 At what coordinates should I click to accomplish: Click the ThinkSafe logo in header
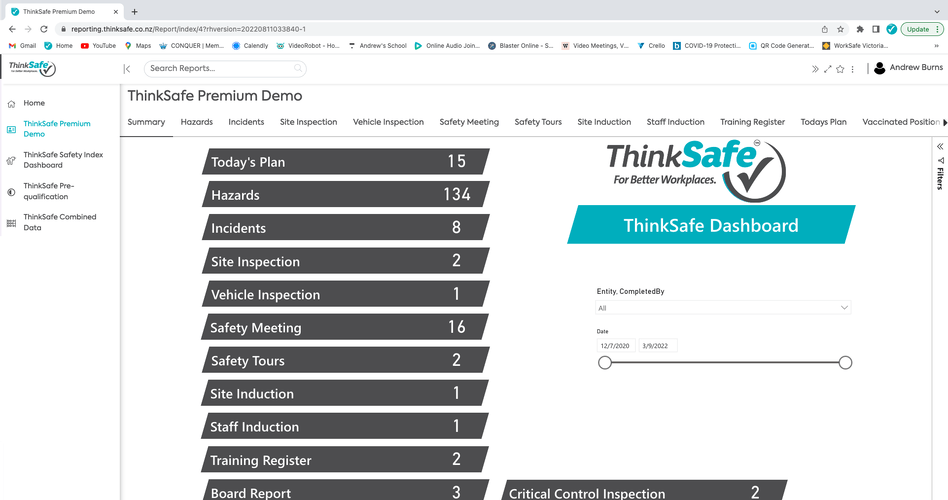click(x=32, y=68)
